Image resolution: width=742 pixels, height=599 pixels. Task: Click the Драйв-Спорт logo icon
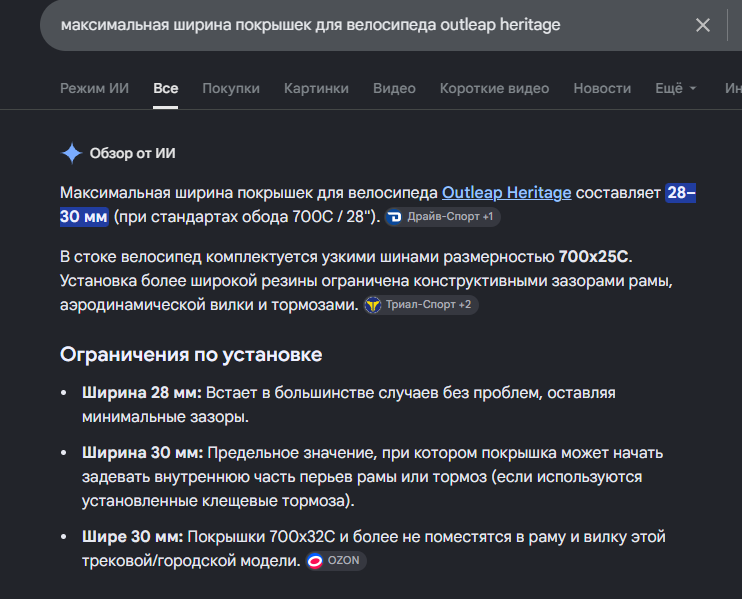point(394,217)
